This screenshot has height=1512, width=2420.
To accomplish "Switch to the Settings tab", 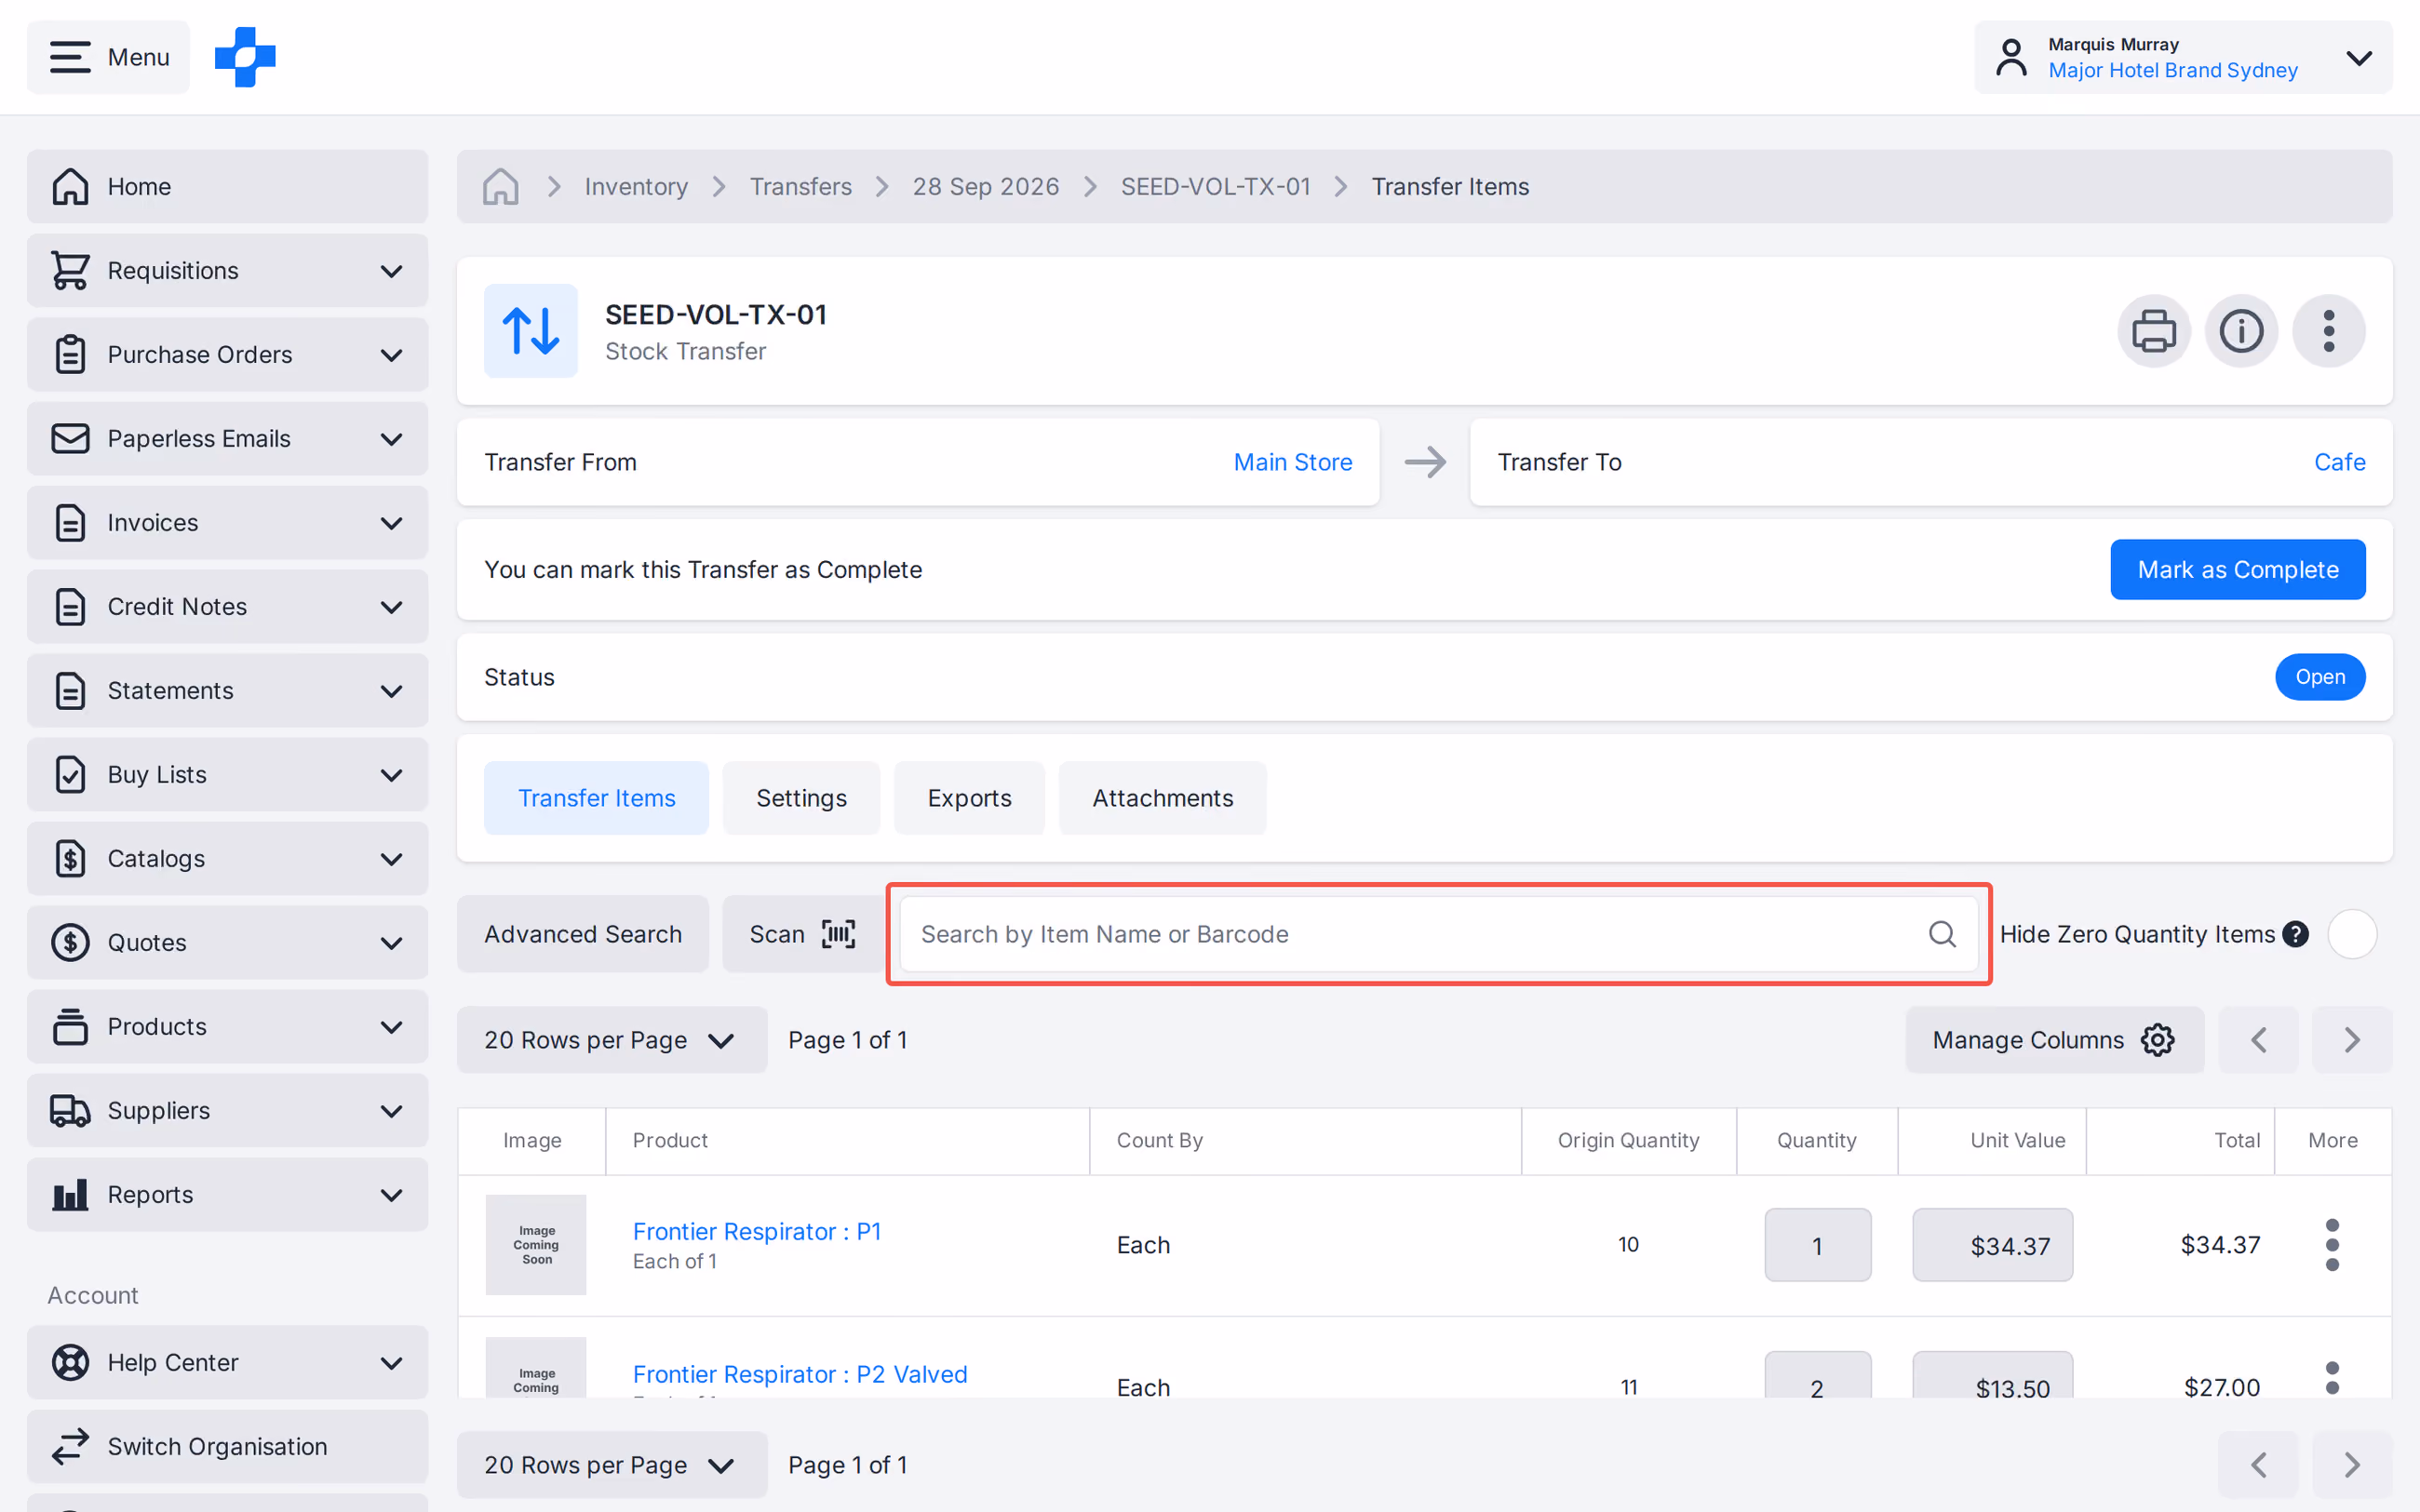I will coord(801,798).
